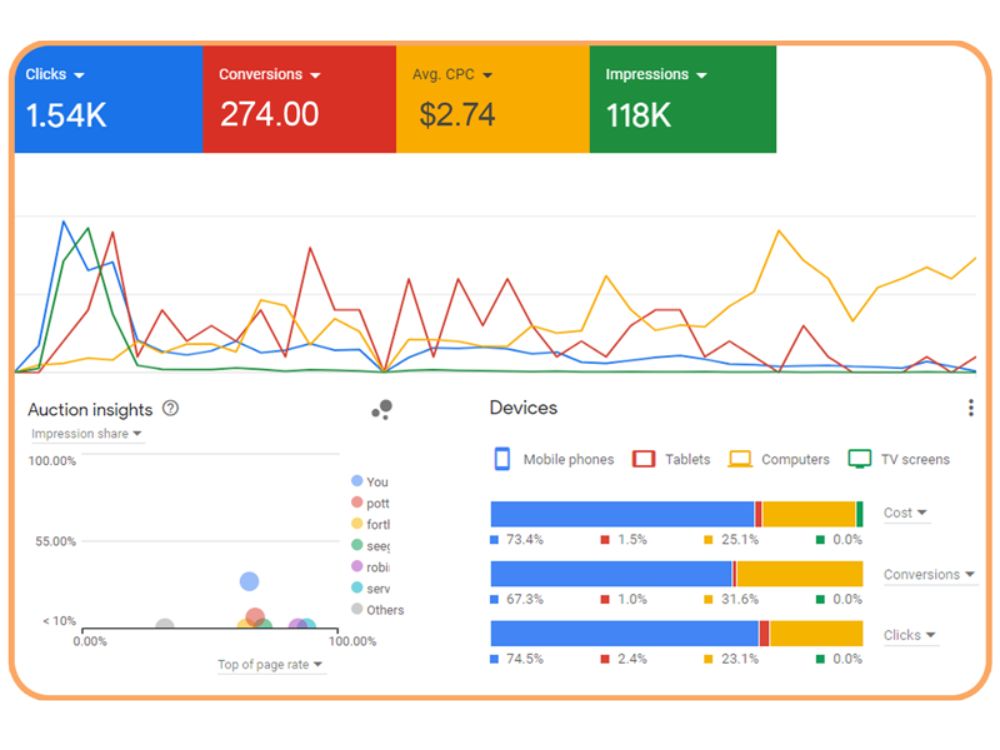Screen dimensions: 1000x750
Task: Click the teal serv legend dot
Action: point(357,587)
